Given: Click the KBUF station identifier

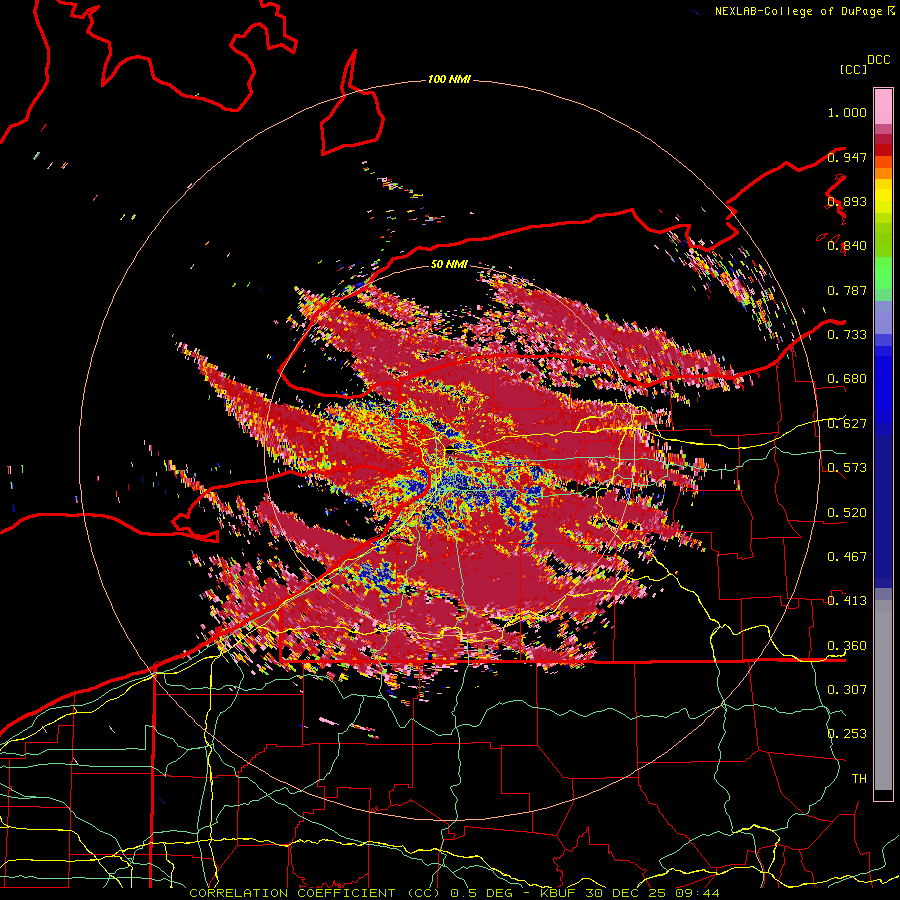Looking at the screenshot, I should click(x=560, y=893).
